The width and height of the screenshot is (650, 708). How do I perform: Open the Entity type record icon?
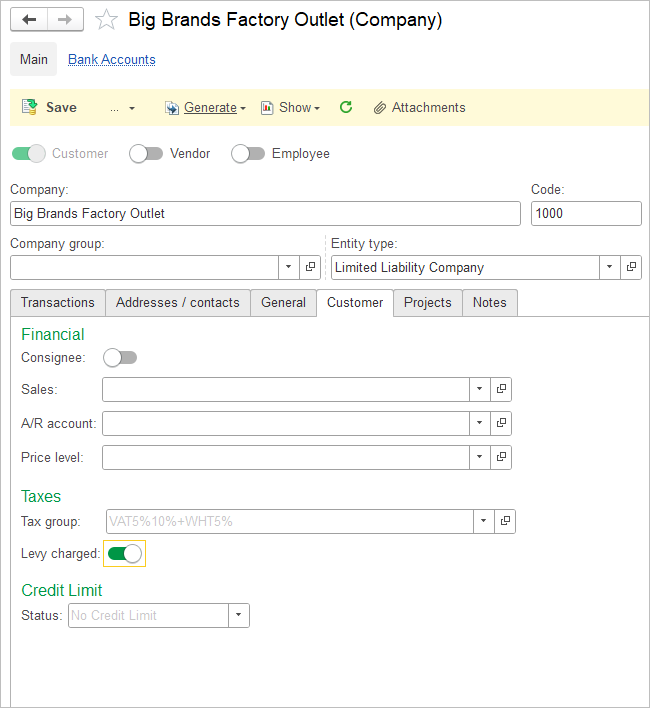631,267
